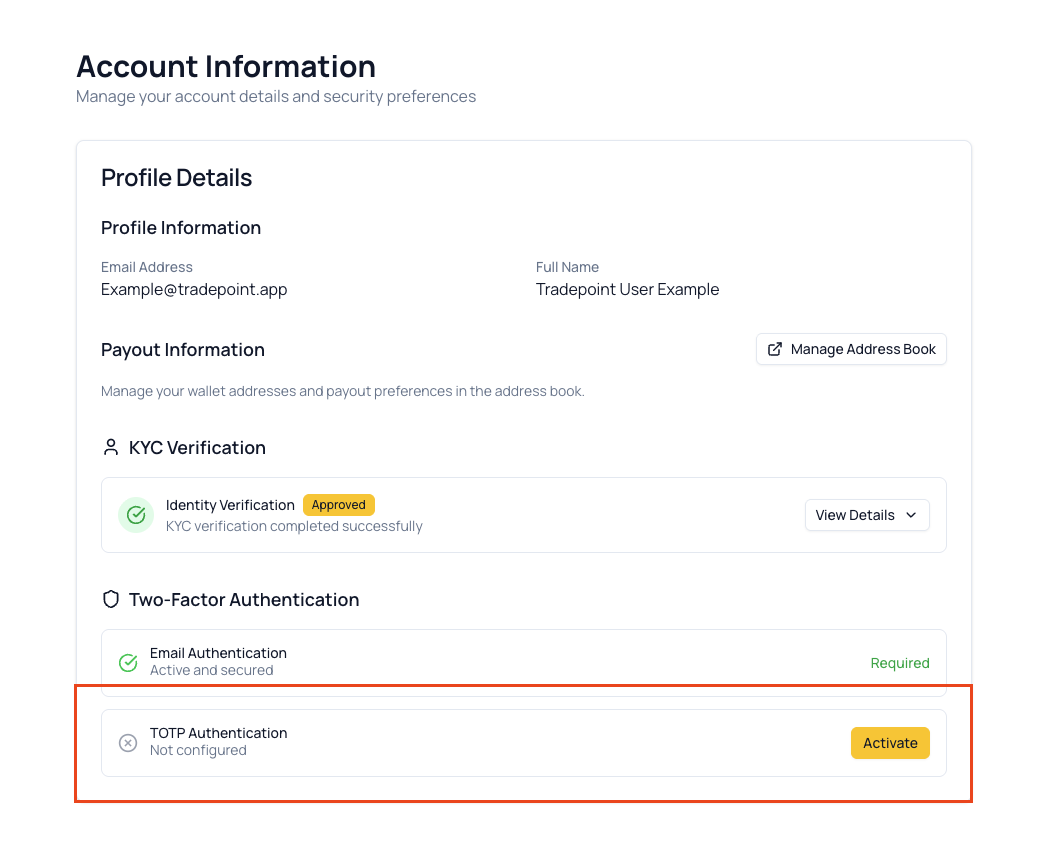Collapse the Identity Verification details panel
The image size is (1060, 851).
point(867,514)
